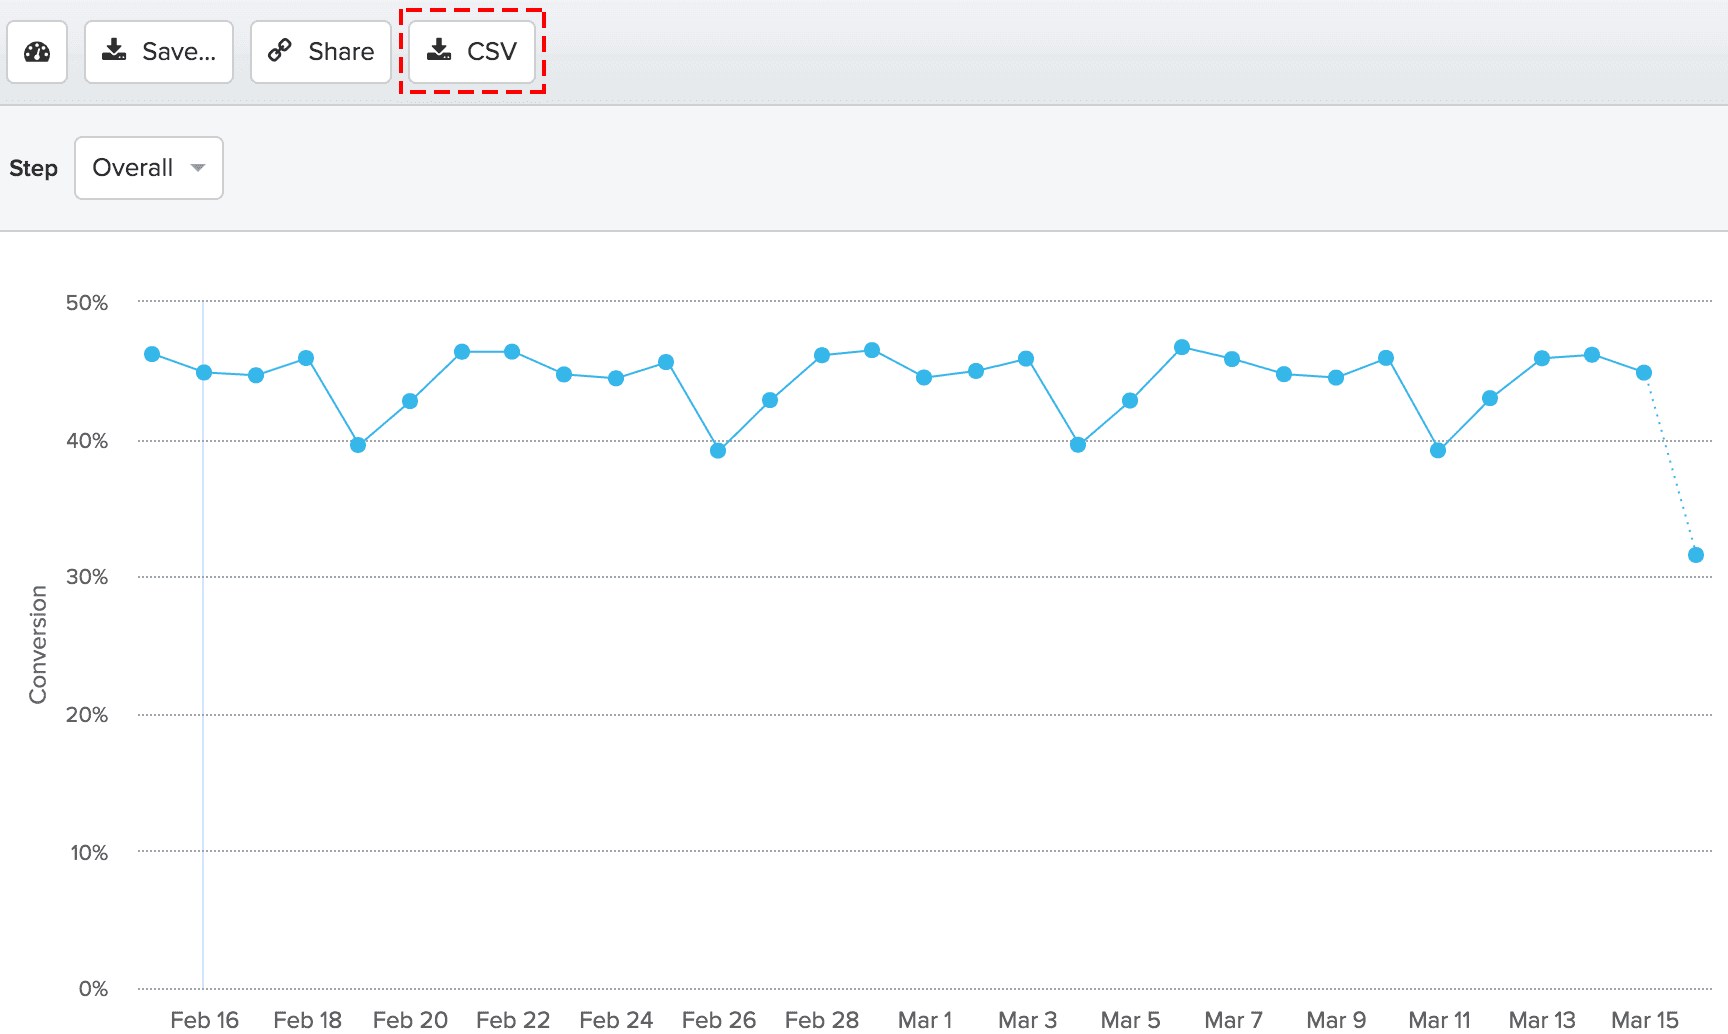Image resolution: width=1728 pixels, height=1034 pixels.
Task: Click the download icon inside the Save button
Action: click(115, 50)
